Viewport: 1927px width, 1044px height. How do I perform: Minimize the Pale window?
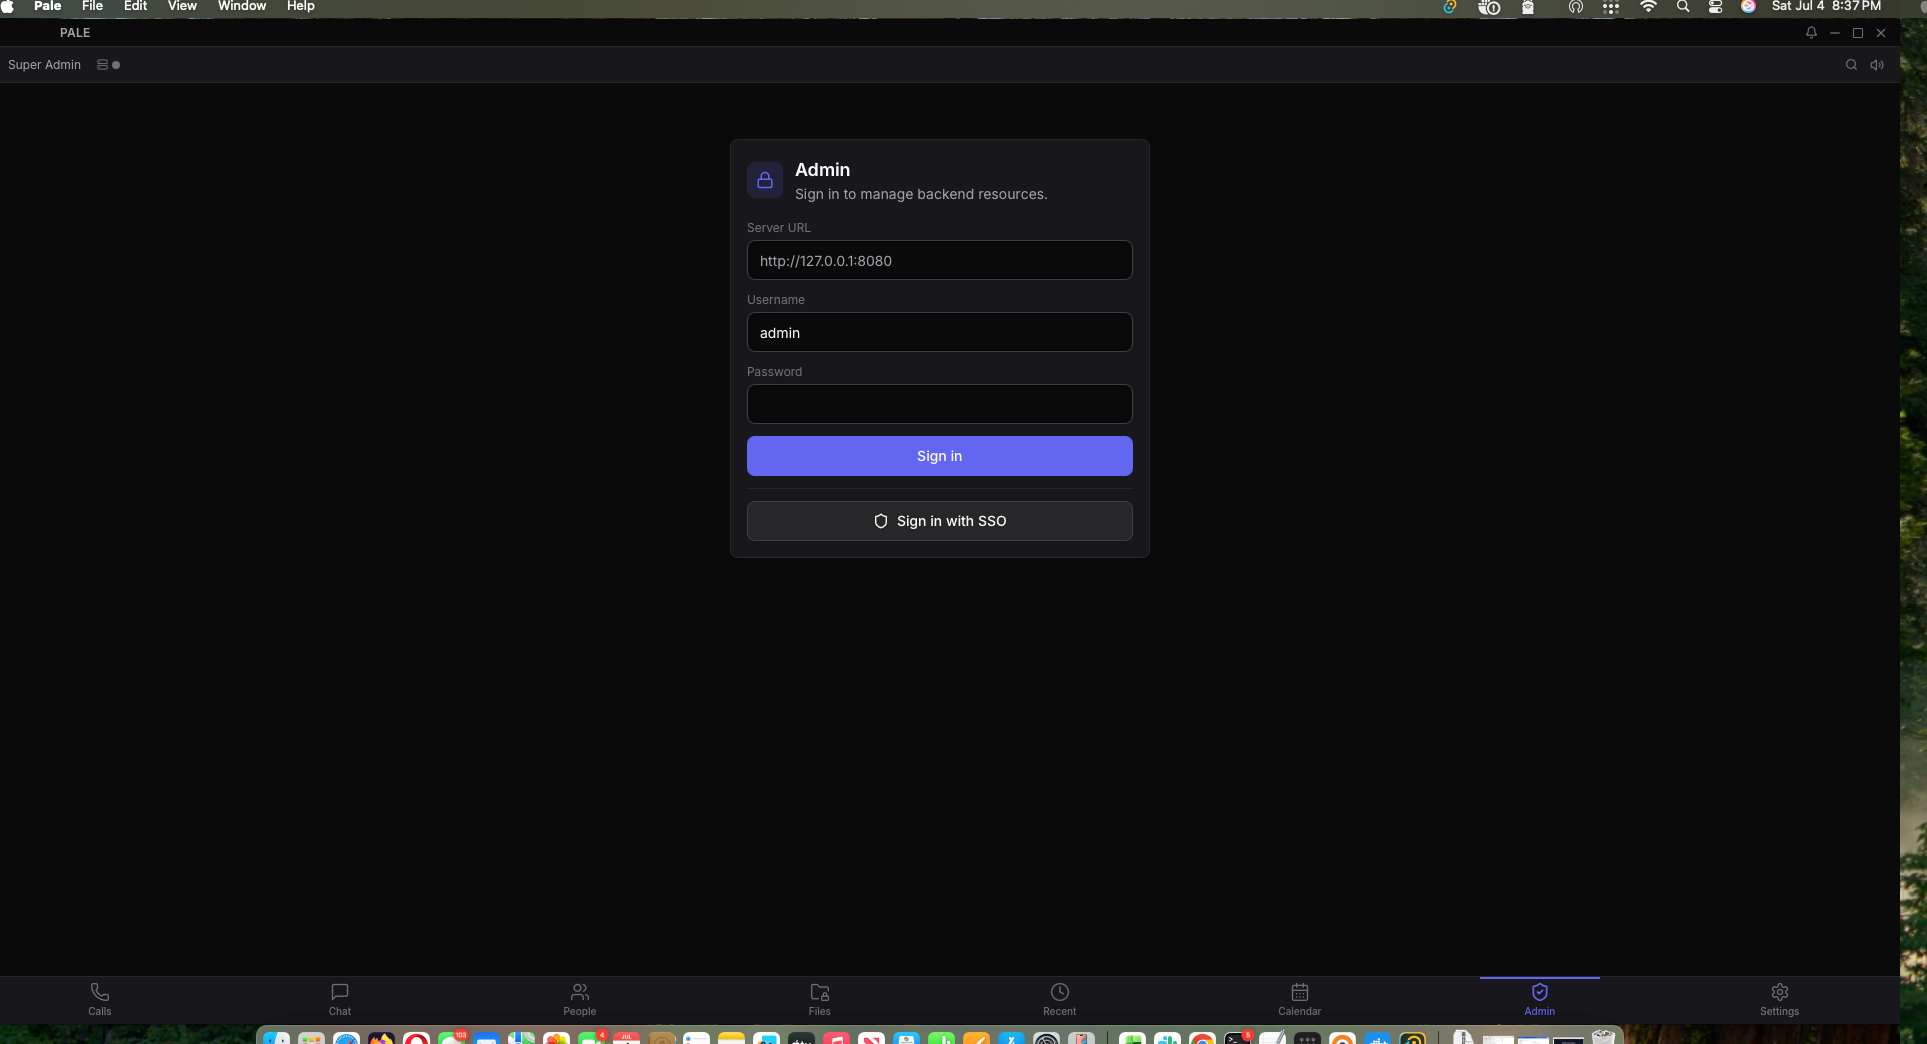pyautogui.click(x=1835, y=33)
